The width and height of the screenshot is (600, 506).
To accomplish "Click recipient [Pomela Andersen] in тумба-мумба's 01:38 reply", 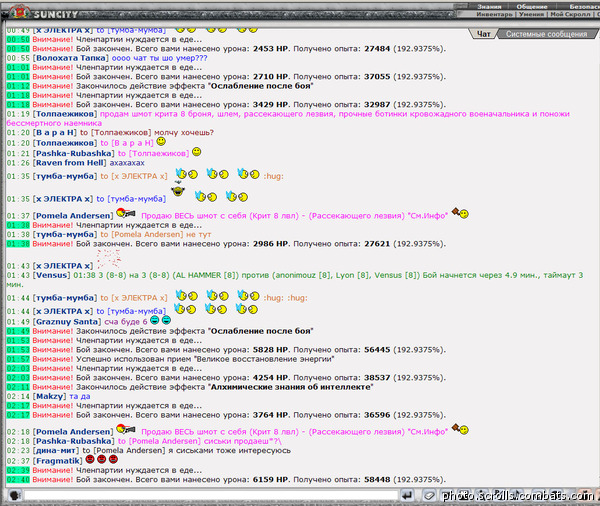I will [x=147, y=235].
